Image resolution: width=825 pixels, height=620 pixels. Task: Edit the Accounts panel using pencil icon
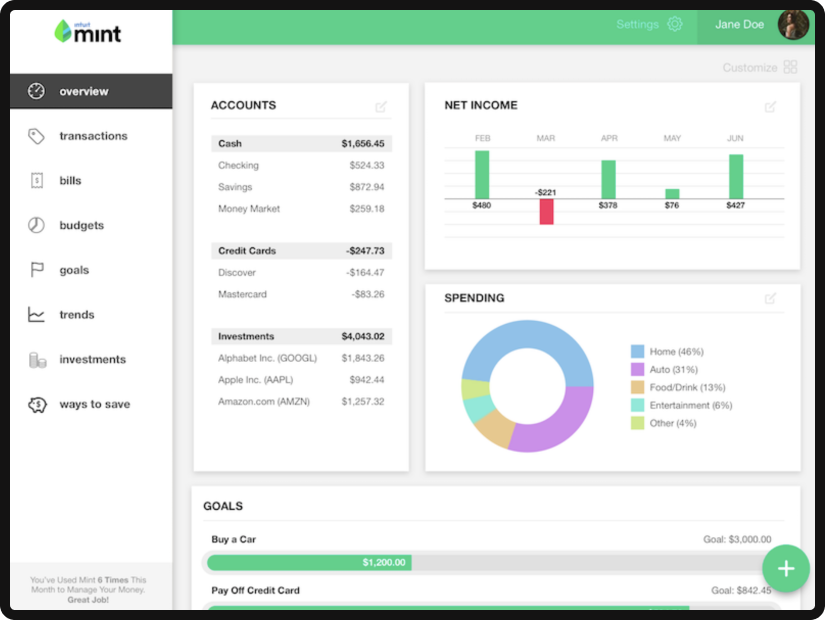click(x=381, y=107)
